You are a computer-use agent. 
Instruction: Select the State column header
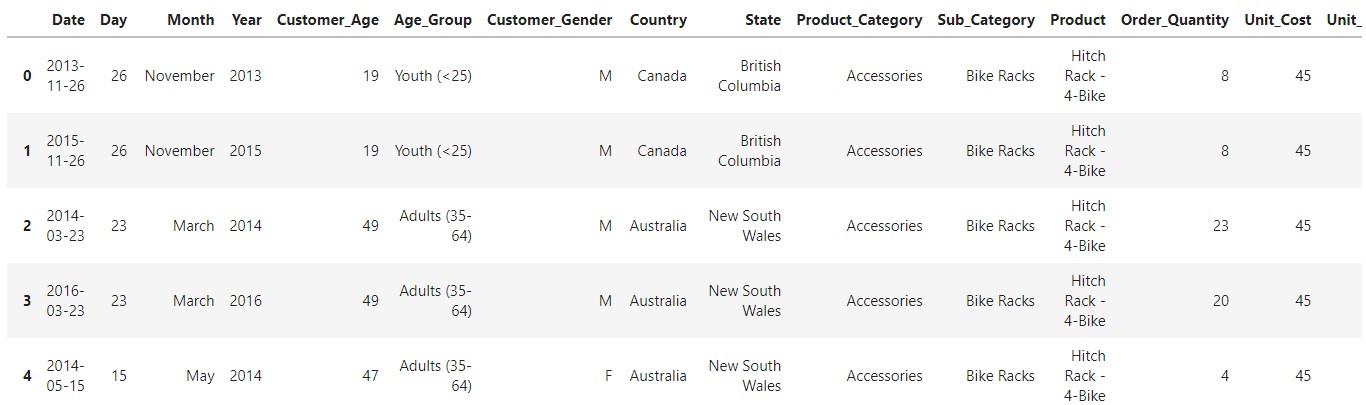pos(763,20)
